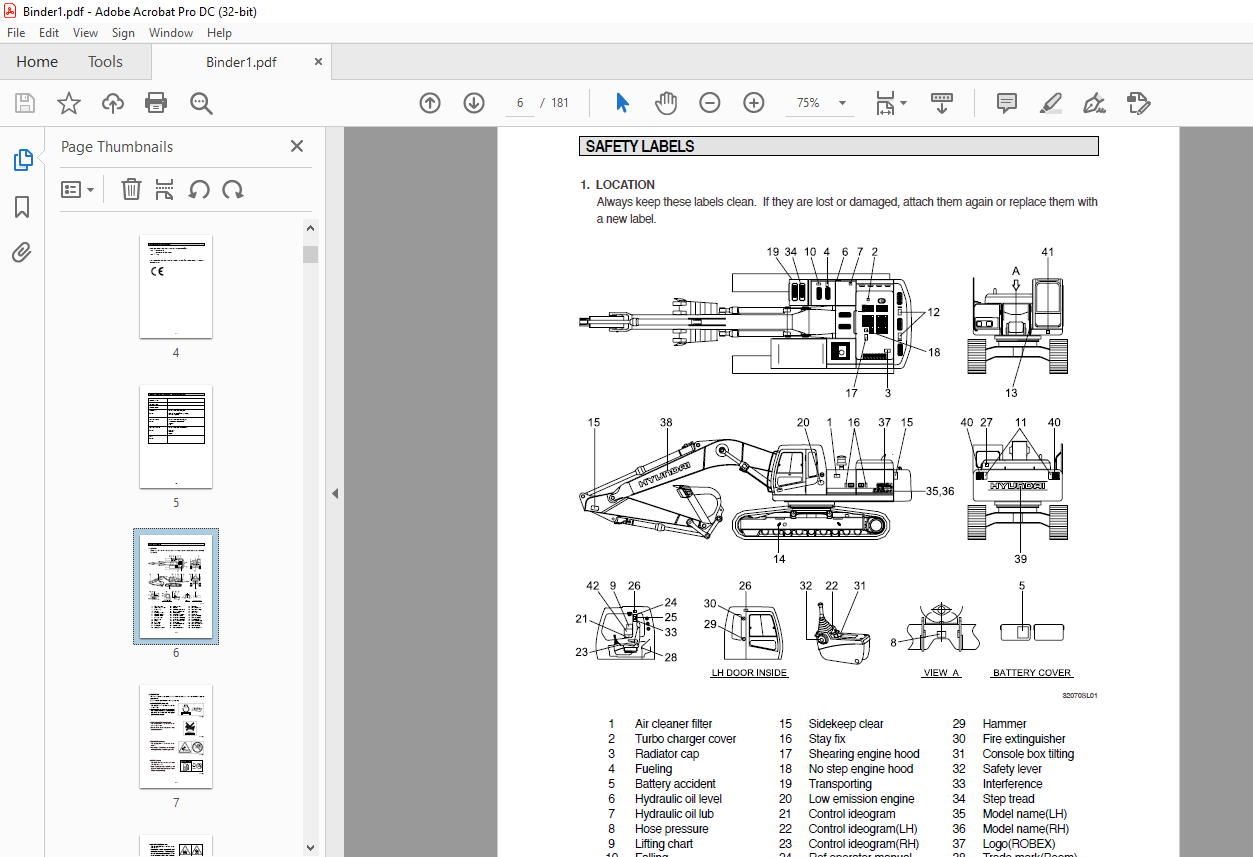Open the File menu
The width and height of the screenshot is (1253, 857).
pos(16,33)
